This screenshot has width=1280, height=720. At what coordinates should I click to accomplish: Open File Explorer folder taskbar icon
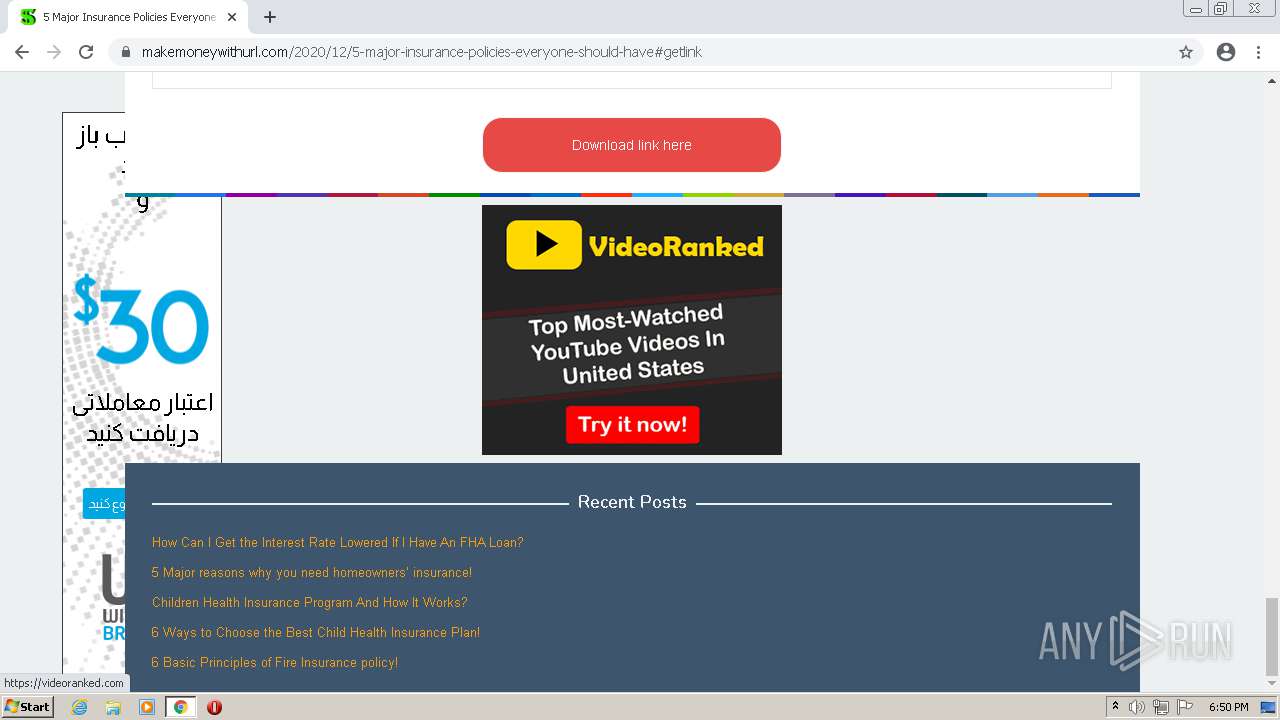[113, 707]
